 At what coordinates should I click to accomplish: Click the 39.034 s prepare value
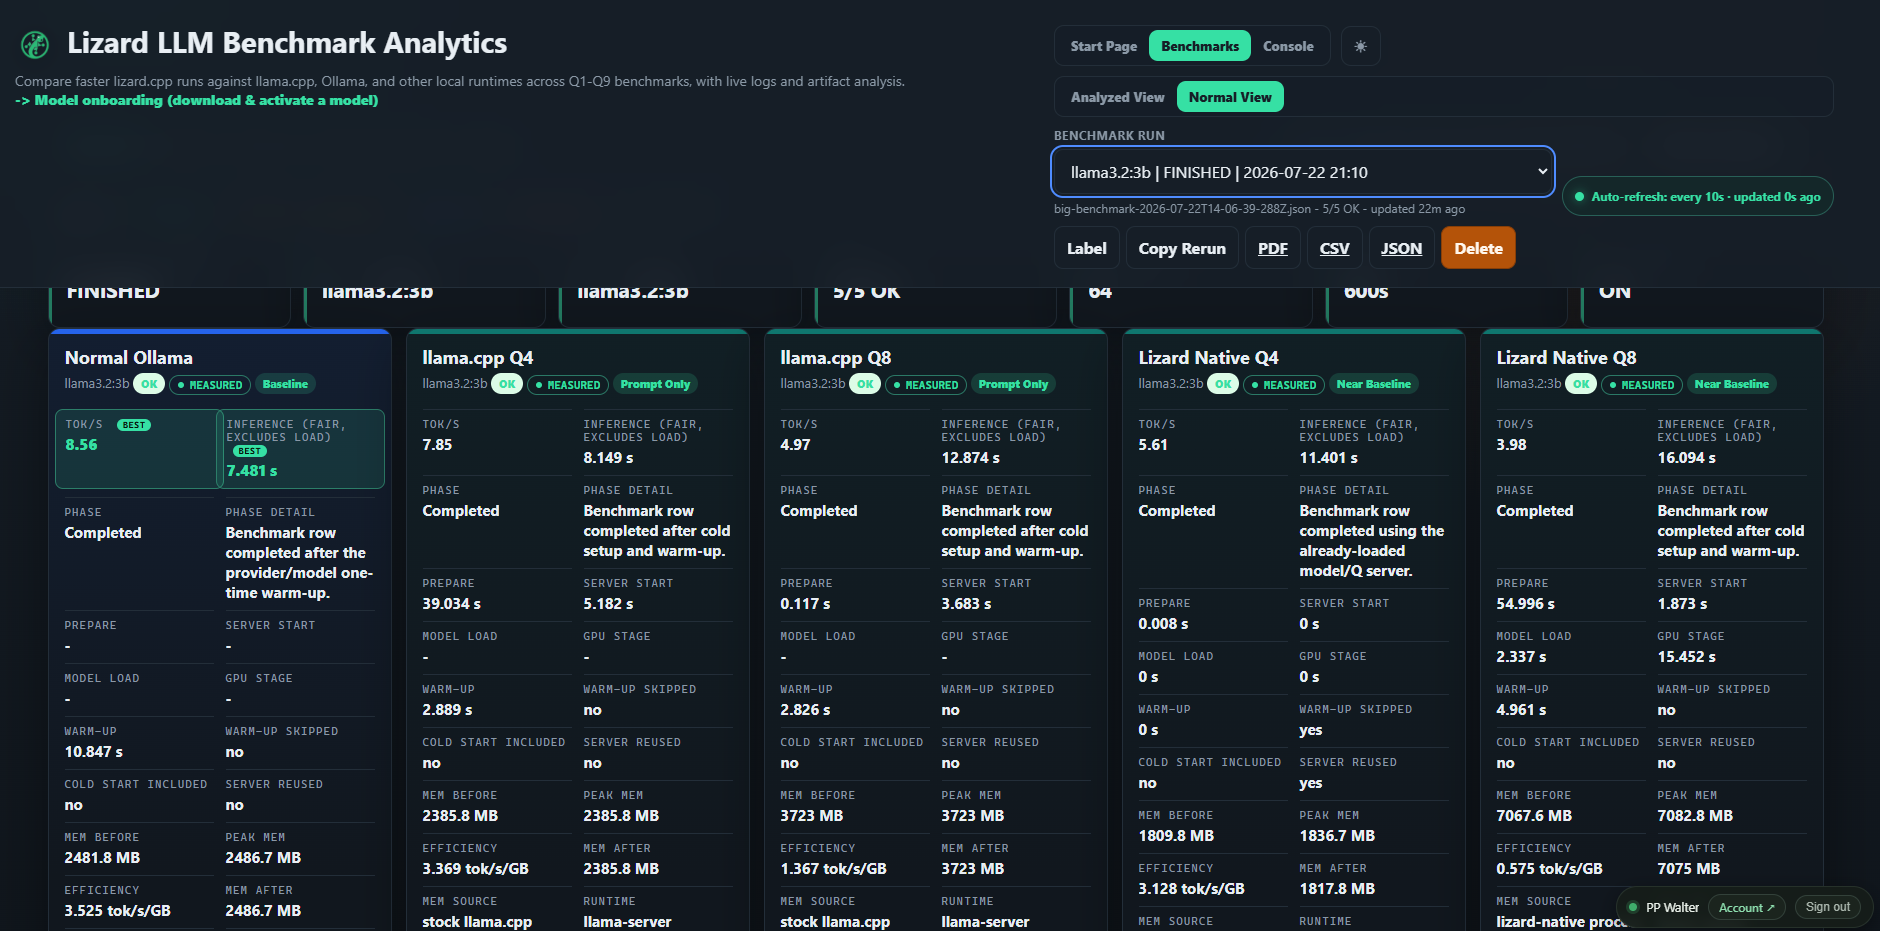coord(451,604)
